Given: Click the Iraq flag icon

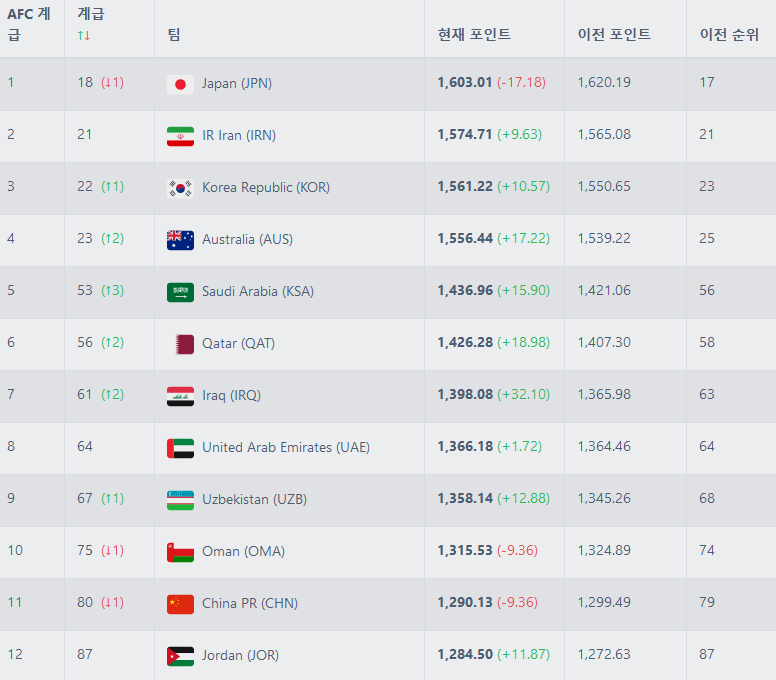Looking at the screenshot, I should click(180, 396).
